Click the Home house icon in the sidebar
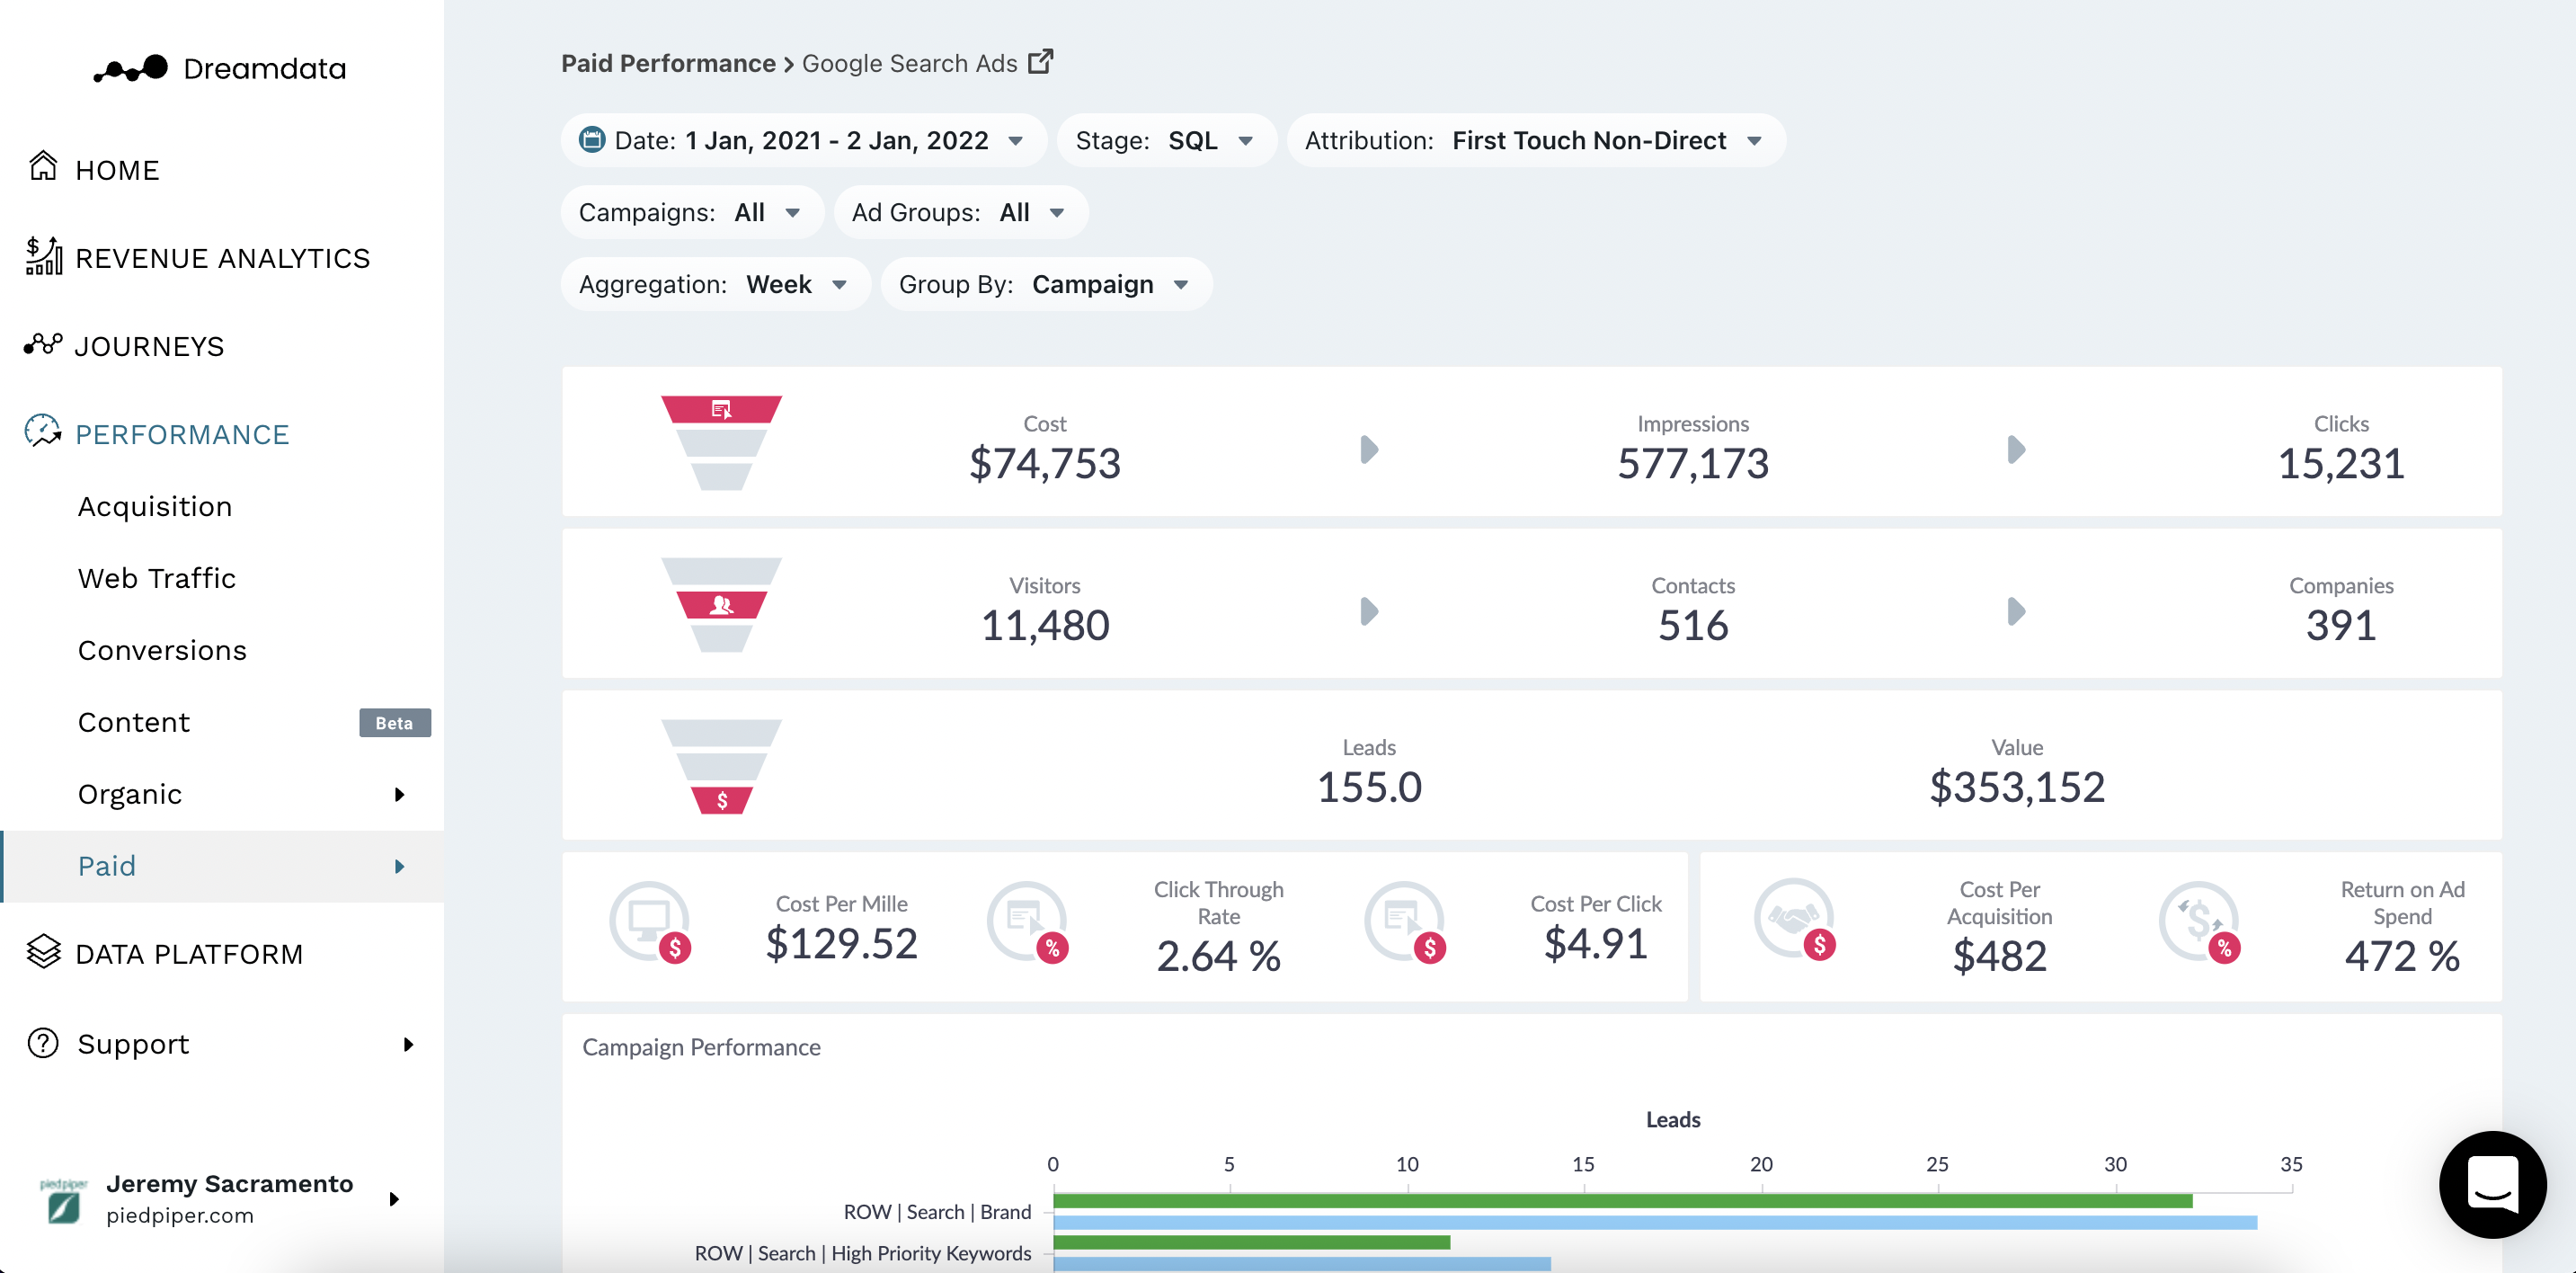This screenshot has width=2576, height=1273. point(43,166)
